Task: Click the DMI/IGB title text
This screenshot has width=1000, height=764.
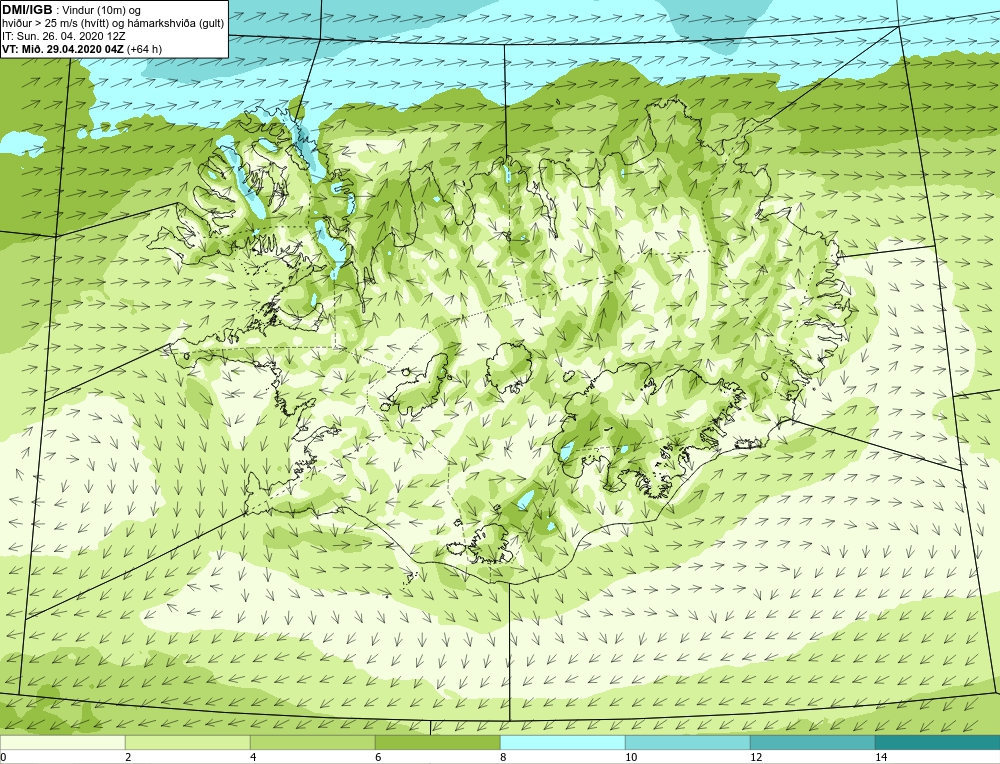Action: [27, 10]
